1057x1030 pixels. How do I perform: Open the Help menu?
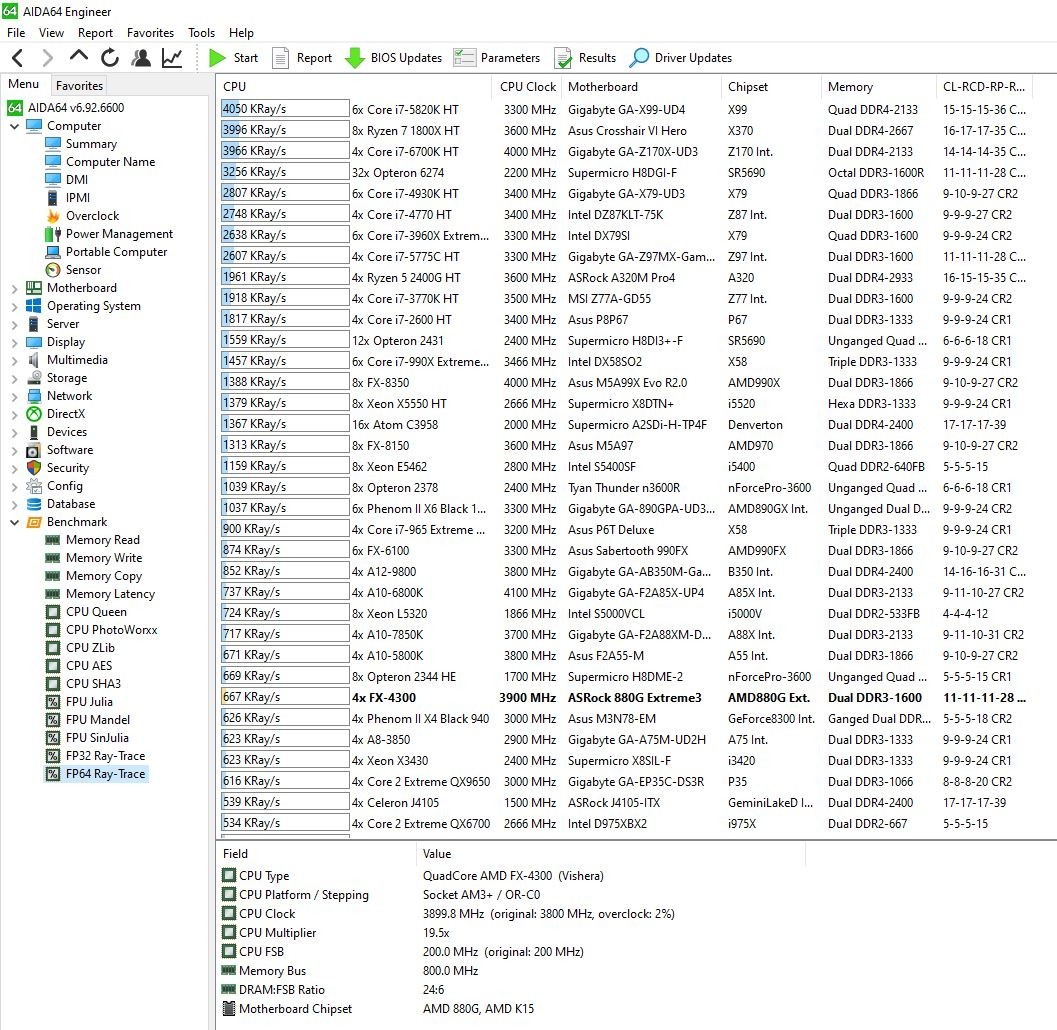point(241,32)
